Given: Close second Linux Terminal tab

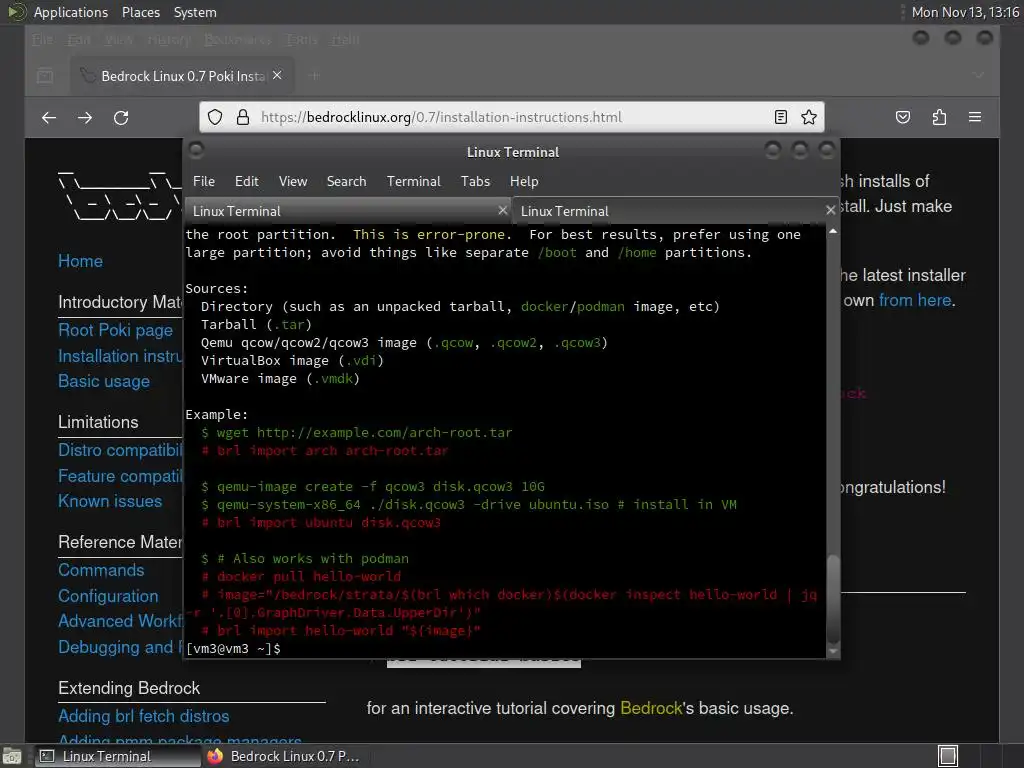Looking at the screenshot, I should 830,210.
